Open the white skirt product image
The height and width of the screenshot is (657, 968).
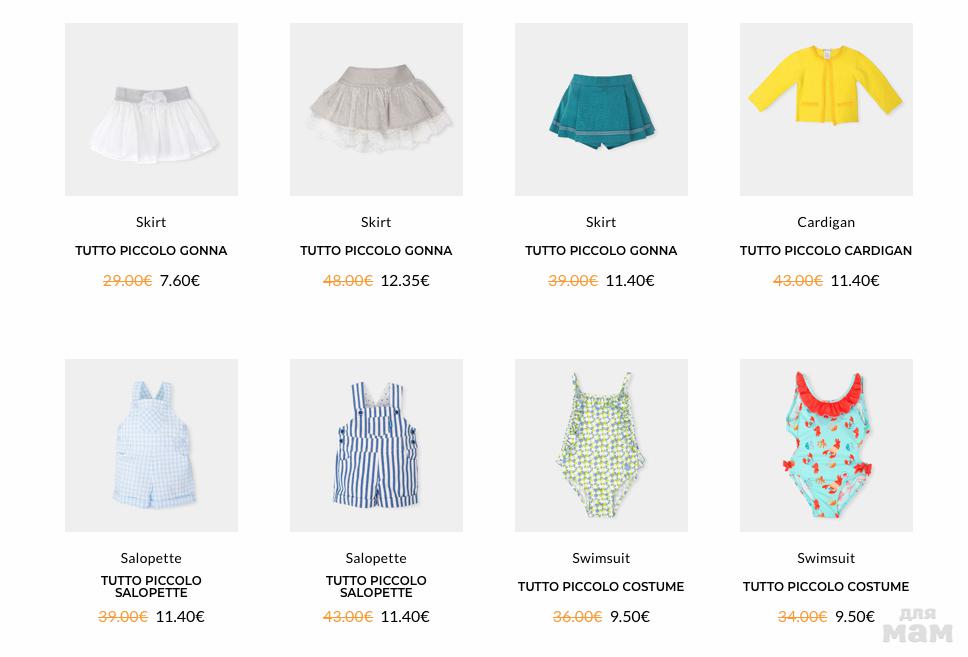click(x=151, y=109)
